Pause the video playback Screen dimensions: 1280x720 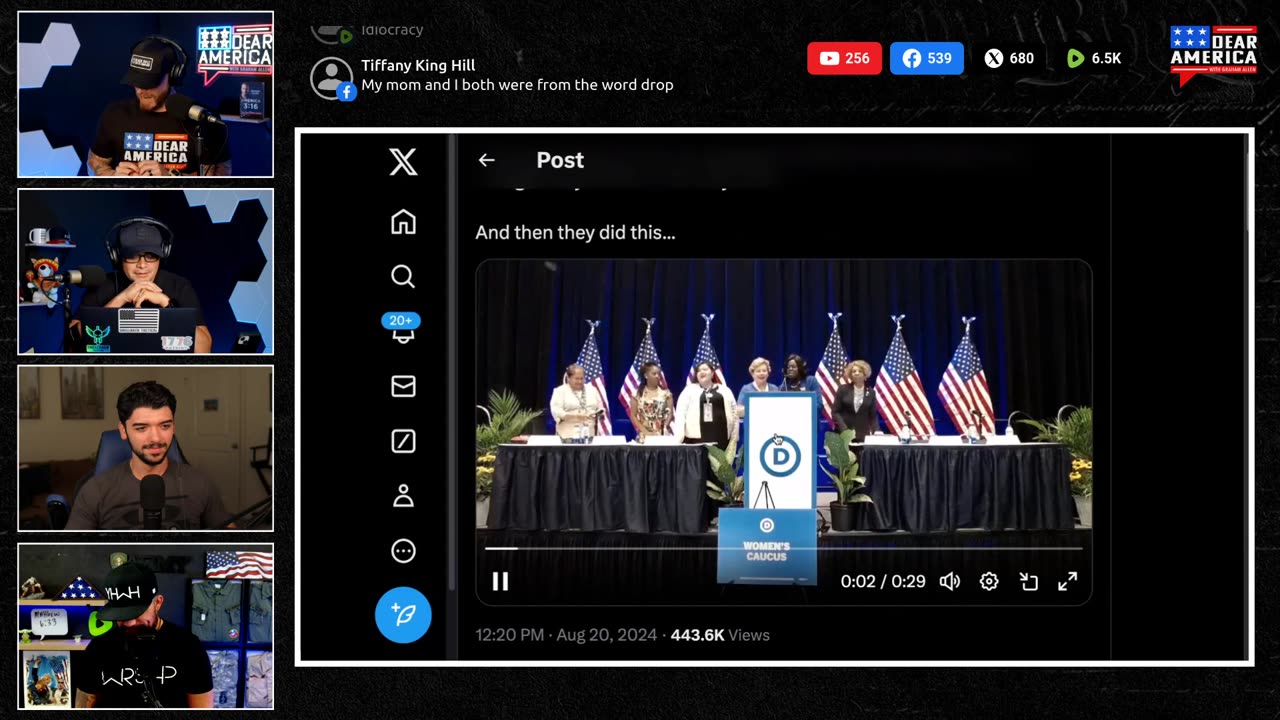[x=500, y=581]
